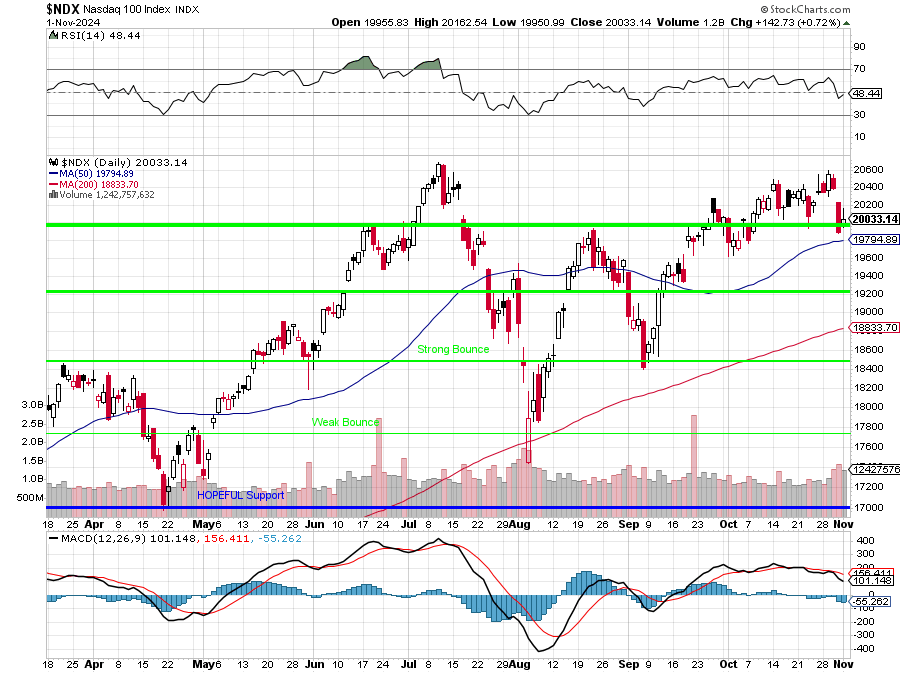This screenshot has width=900, height=673.
Task: Click the 48.44 RSI value tag
Action: 866,93
